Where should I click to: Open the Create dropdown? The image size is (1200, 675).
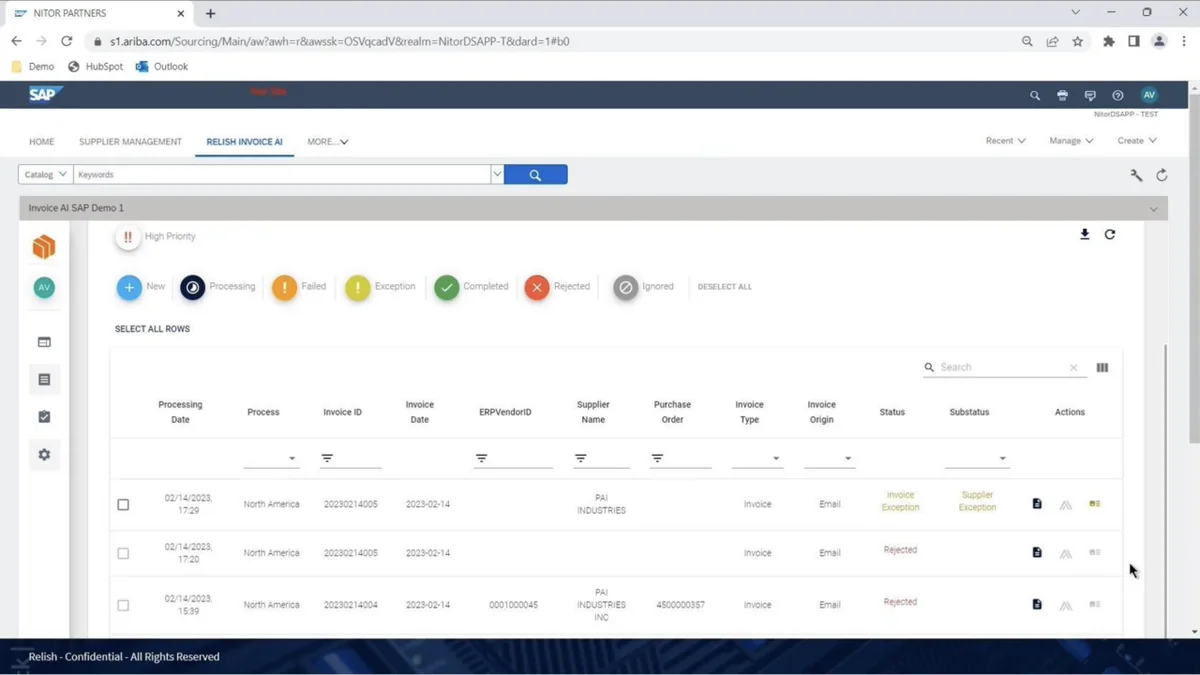point(1137,141)
